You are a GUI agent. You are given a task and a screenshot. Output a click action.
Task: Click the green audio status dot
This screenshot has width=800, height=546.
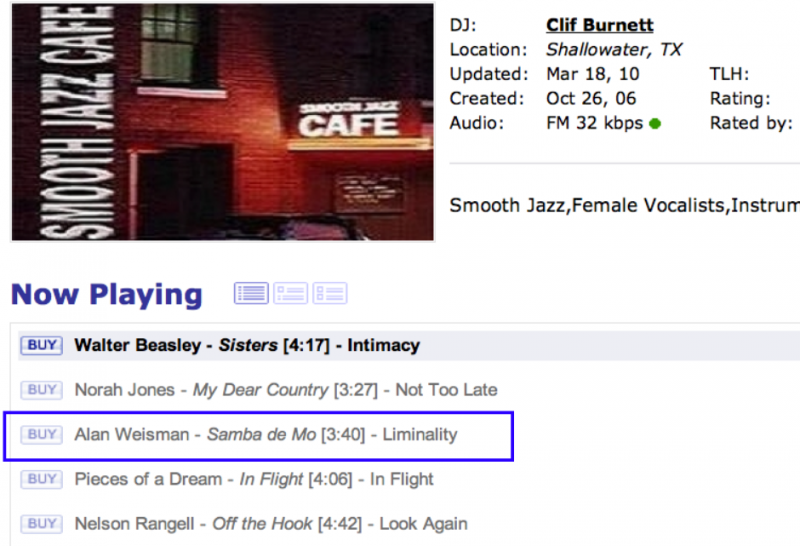[x=655, y=124]
